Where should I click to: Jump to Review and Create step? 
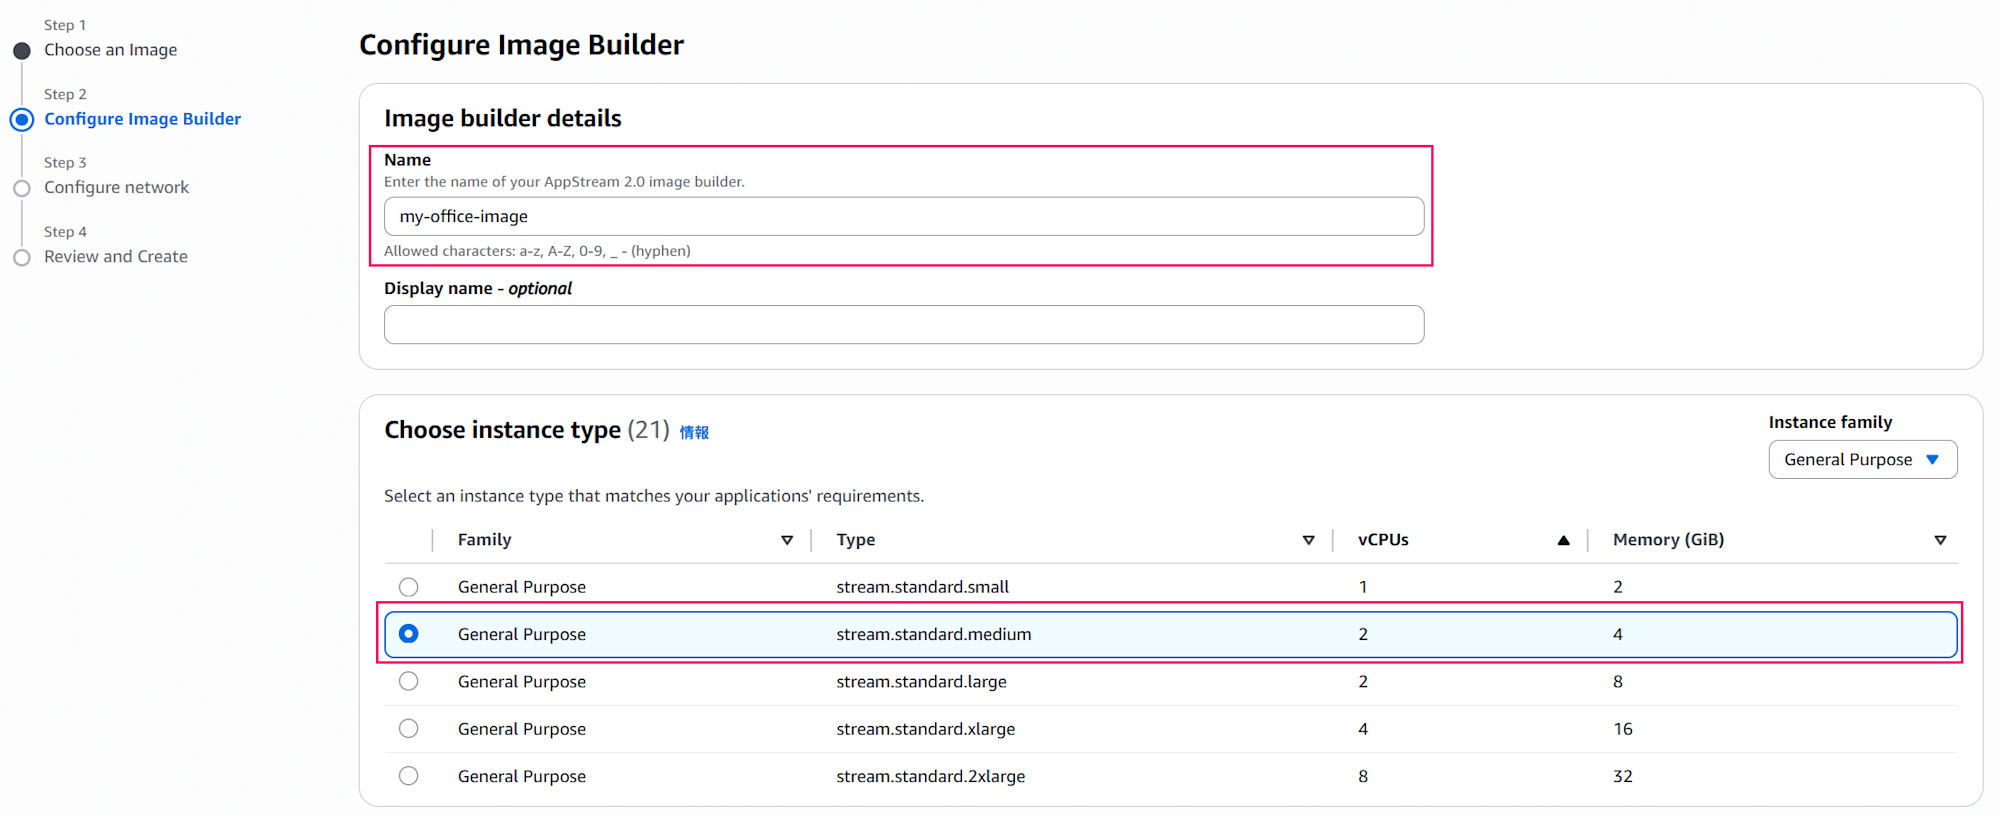pyautogui.click(x=116, y=256)
